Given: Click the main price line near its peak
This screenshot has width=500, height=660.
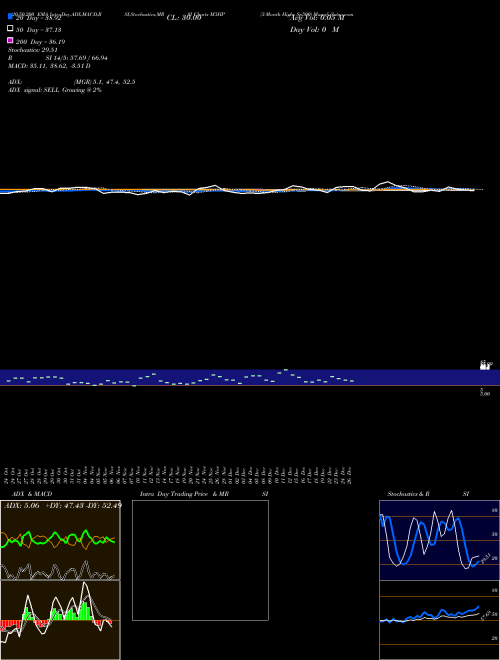Looking at the screenshot, I should [x=388, y=182].
